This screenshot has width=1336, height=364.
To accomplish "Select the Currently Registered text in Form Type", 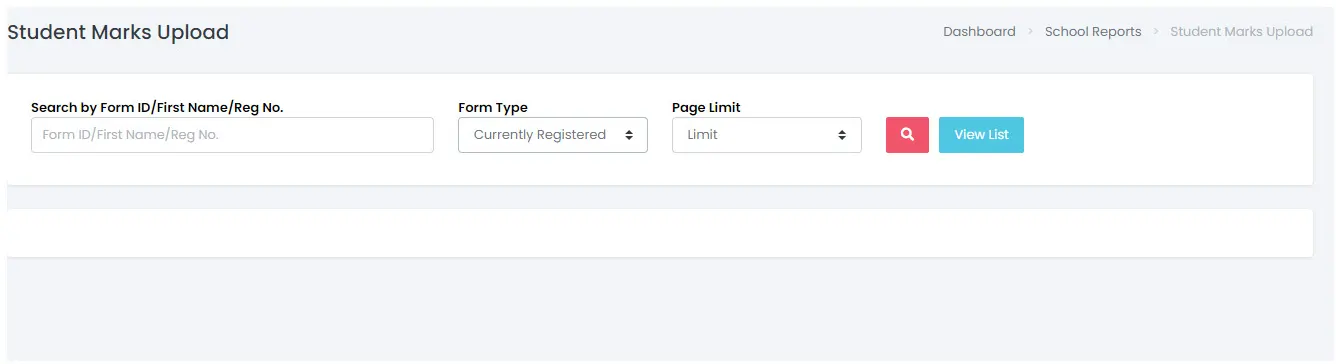I will [540, 135].
